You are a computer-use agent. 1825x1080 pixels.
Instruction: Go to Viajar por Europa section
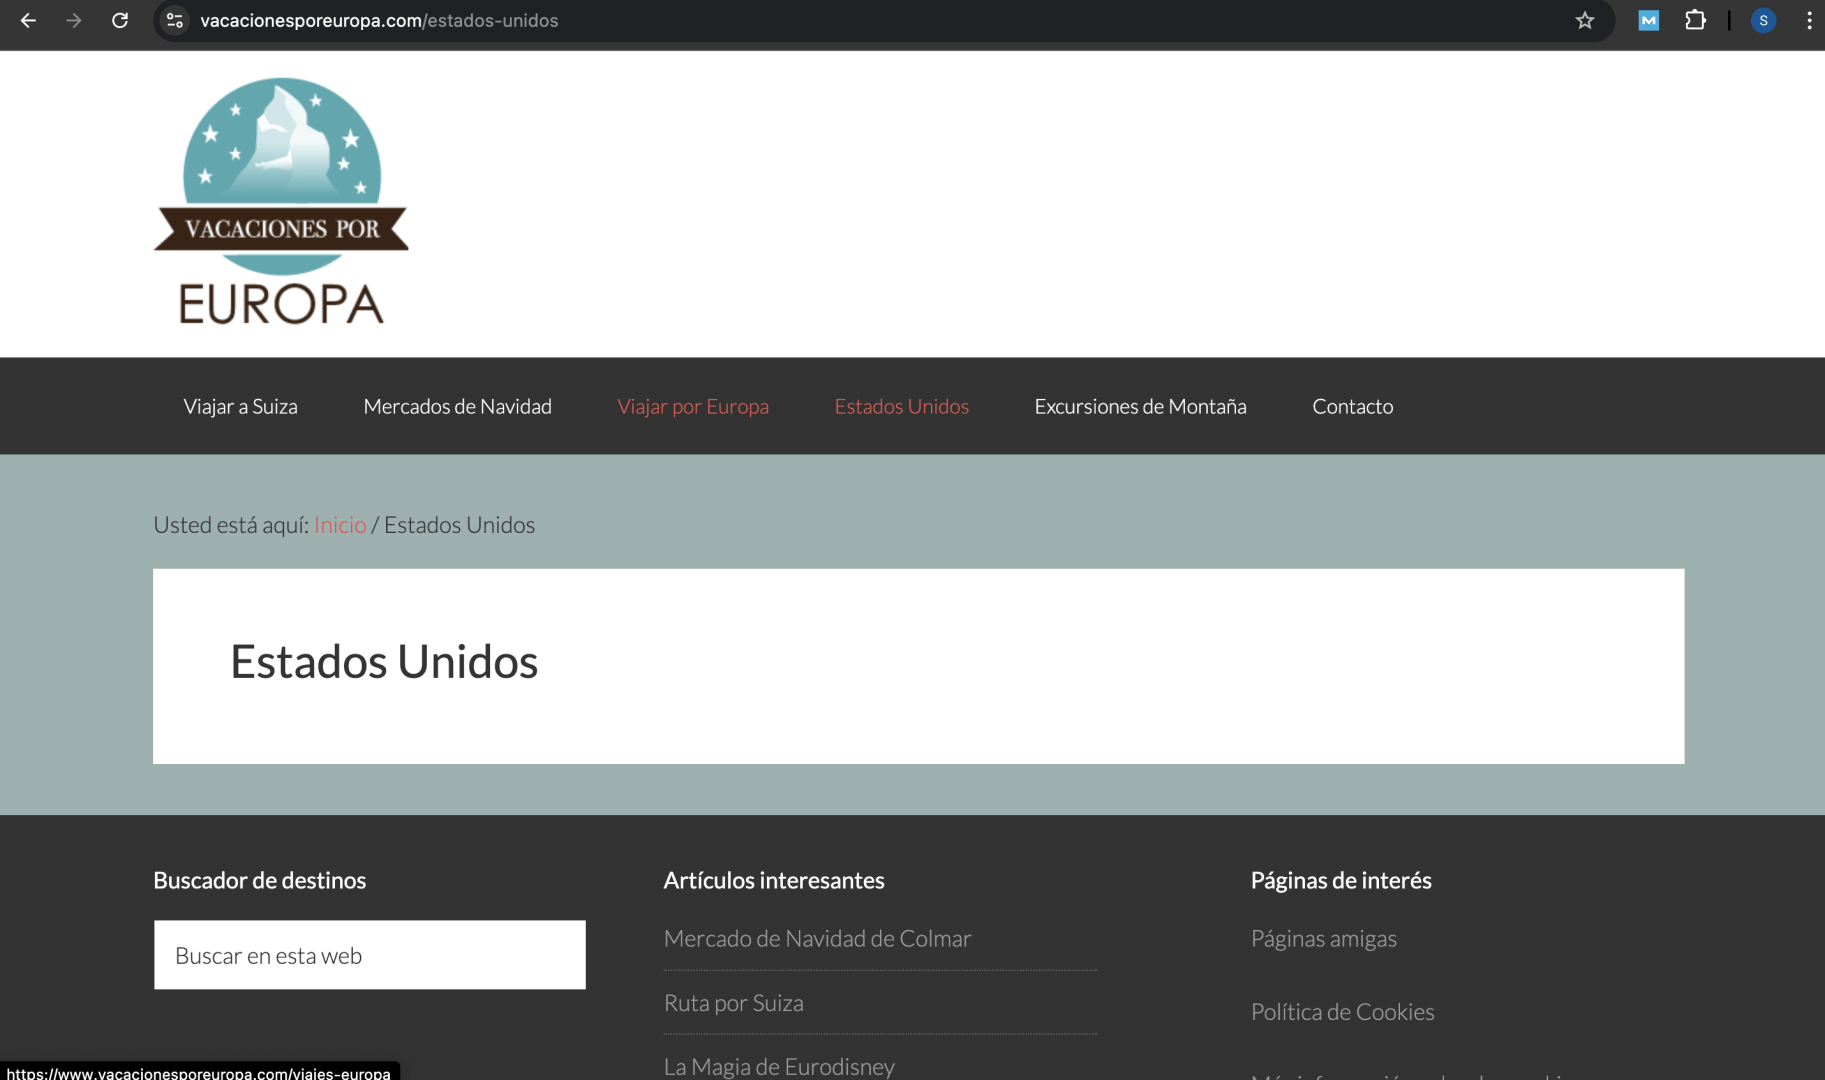tap(693, 406)
